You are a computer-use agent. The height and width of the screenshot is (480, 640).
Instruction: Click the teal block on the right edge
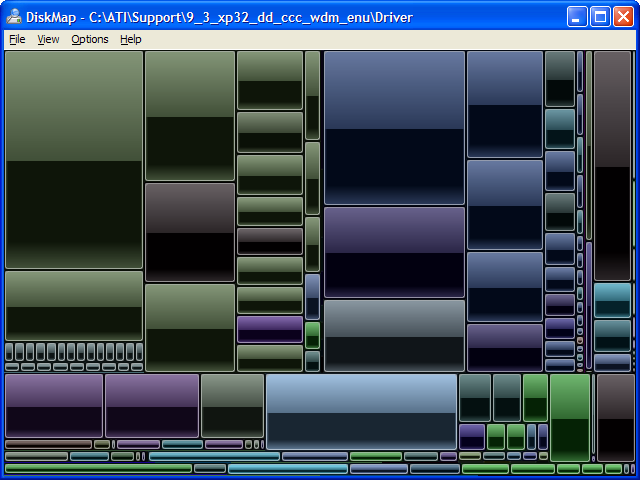click(x=612, y=300)
